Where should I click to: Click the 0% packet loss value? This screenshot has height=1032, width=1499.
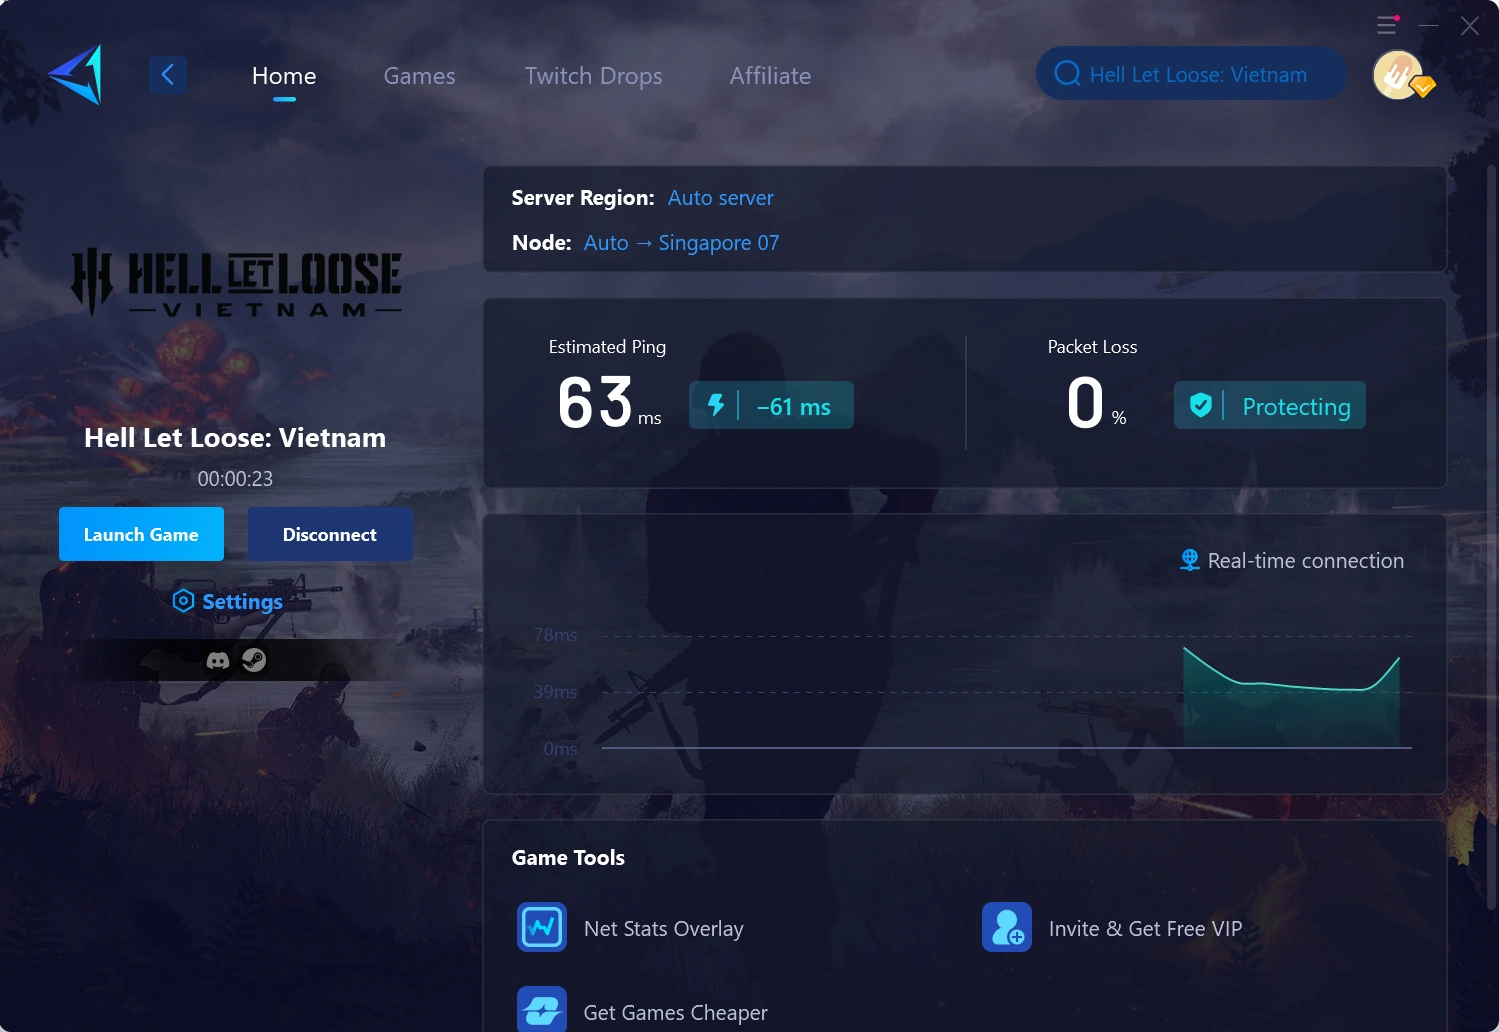(x=1096, y=403)
